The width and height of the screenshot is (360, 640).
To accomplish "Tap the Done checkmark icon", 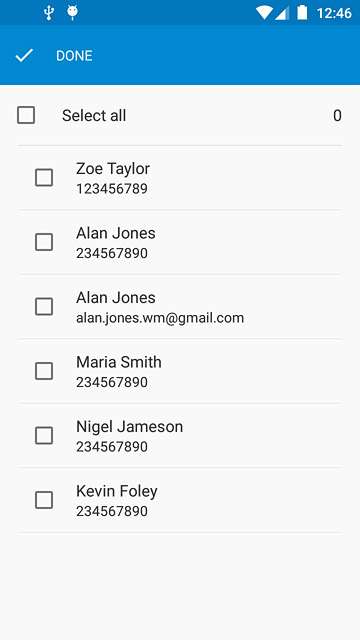I will (24, 56).
